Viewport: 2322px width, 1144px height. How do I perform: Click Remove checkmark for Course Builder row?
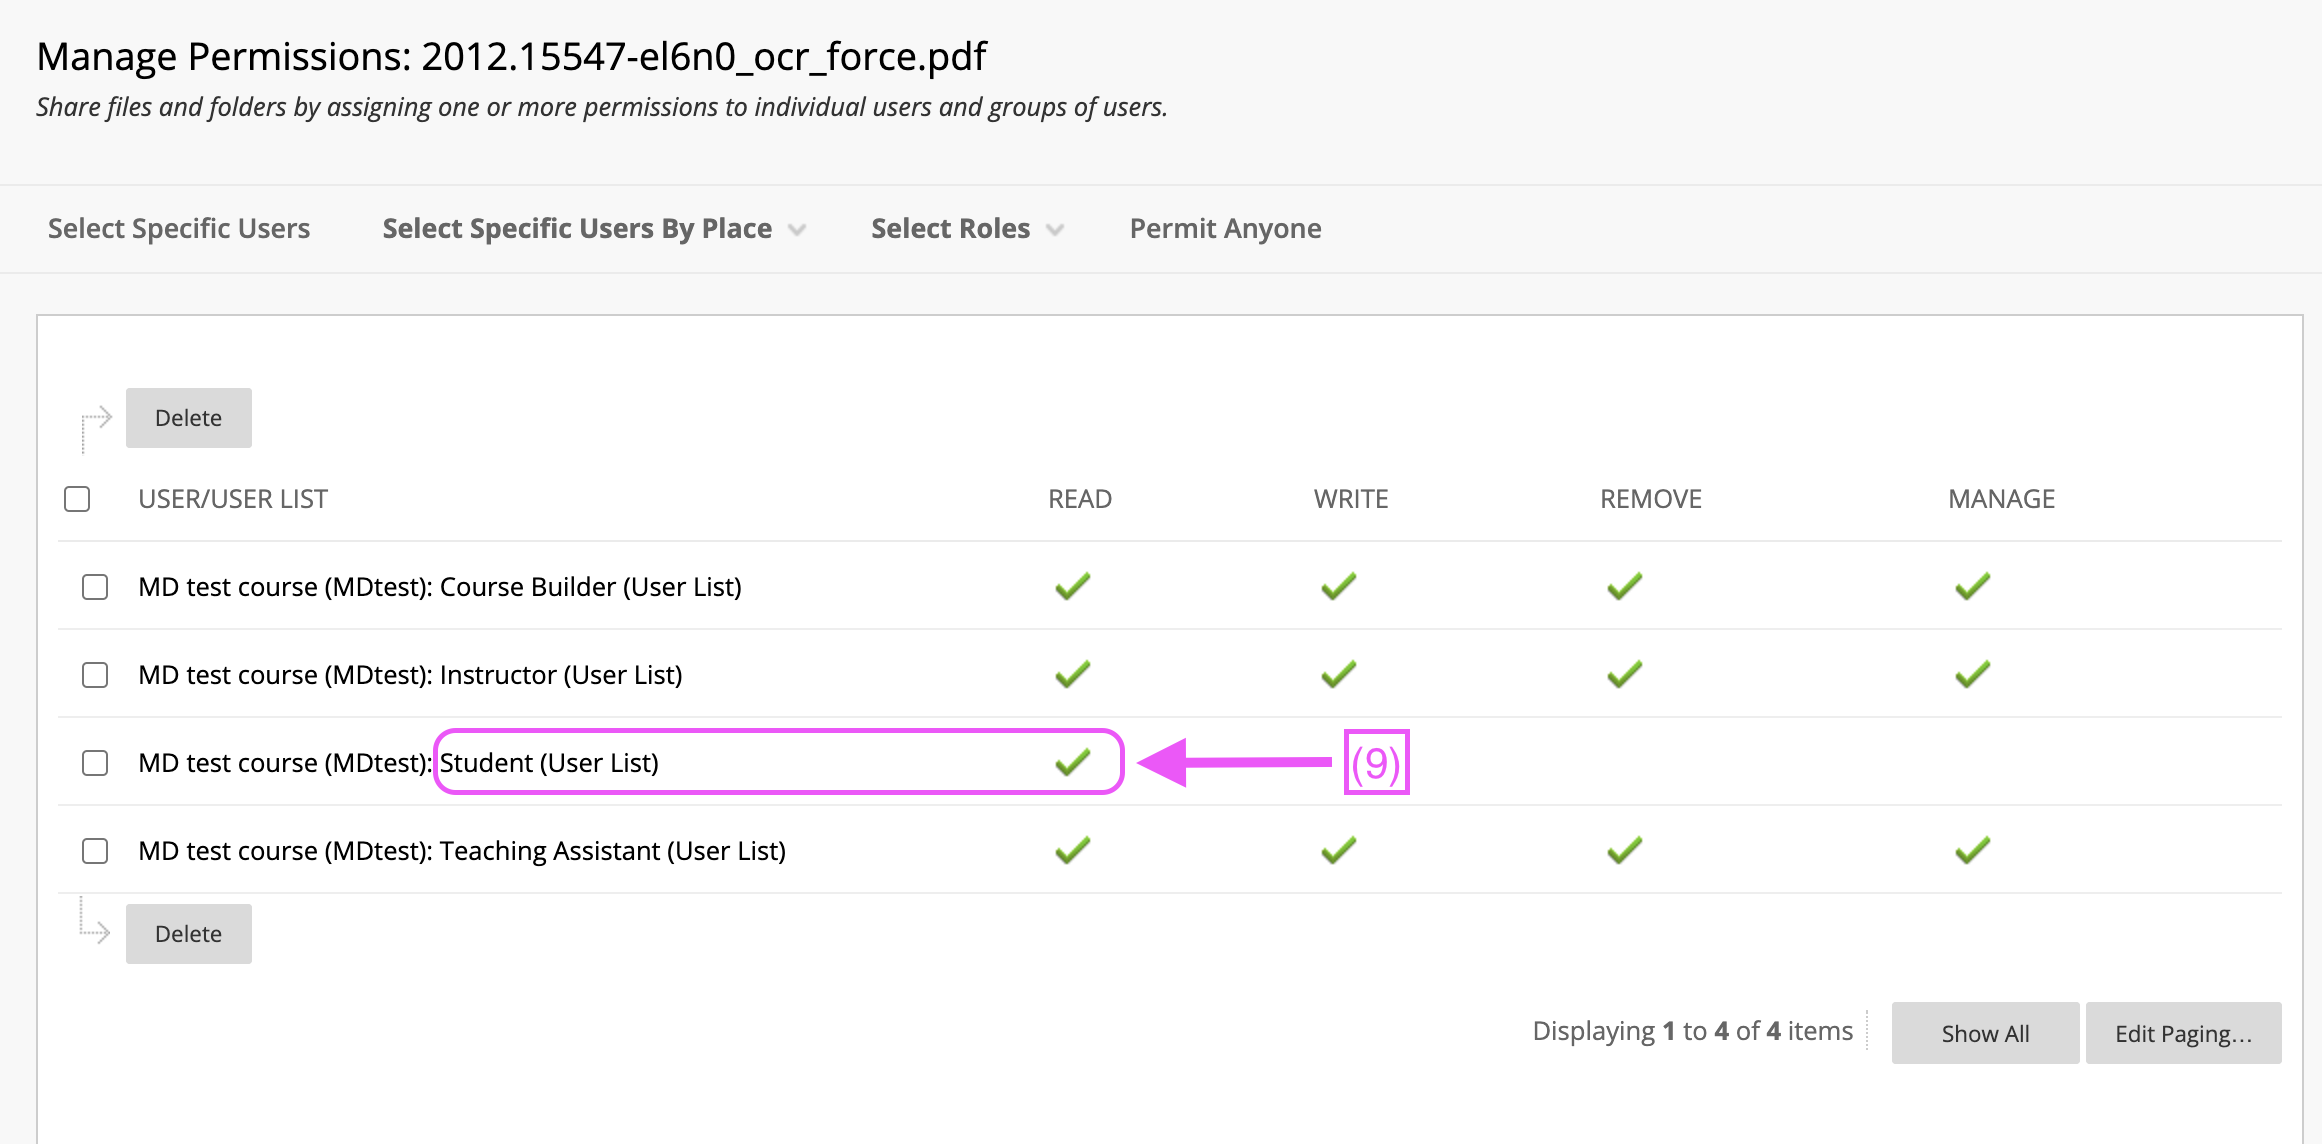[x=1624, y=586]
